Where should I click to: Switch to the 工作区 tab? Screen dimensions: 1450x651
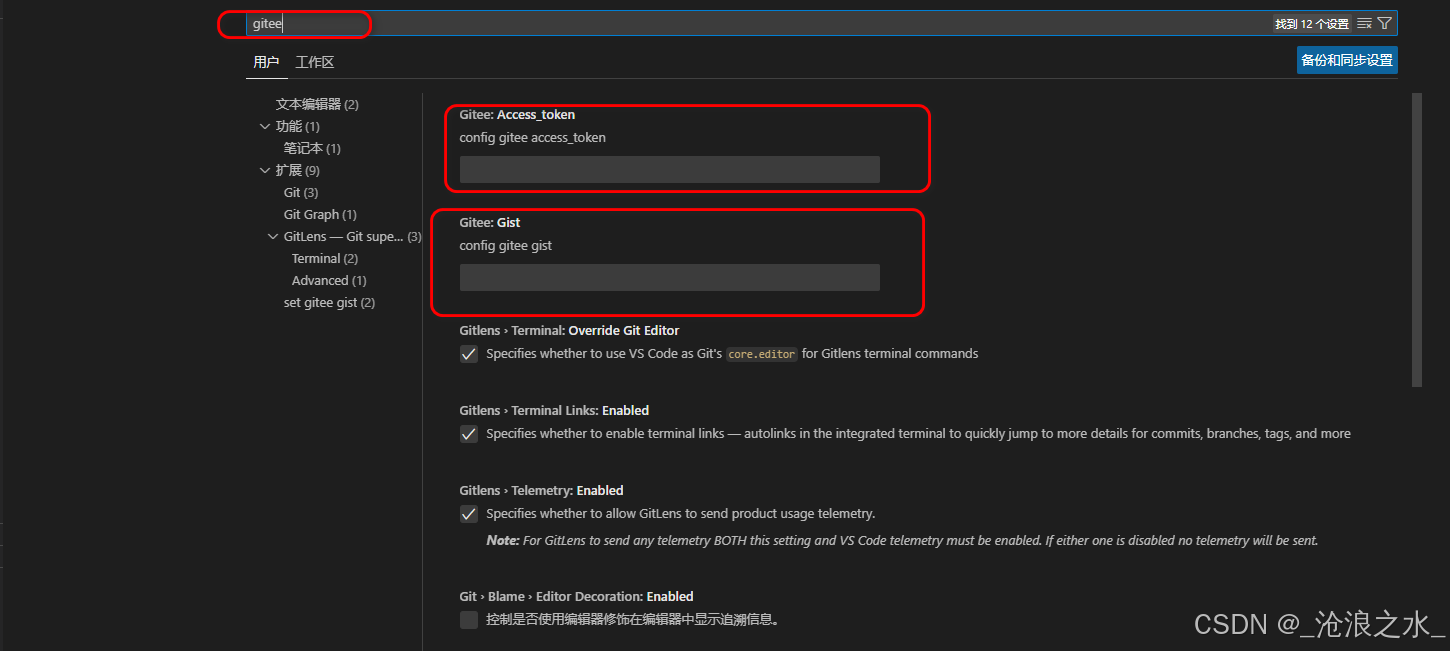314,61
